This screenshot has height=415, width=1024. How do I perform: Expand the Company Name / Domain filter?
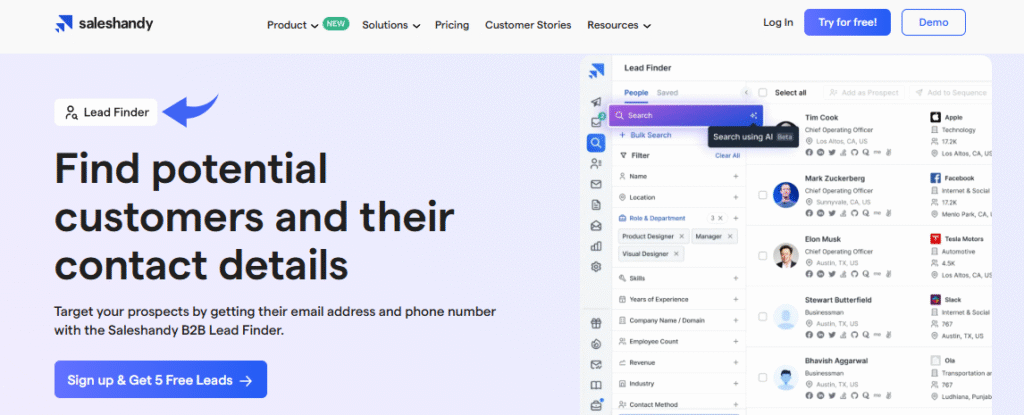(736, 320)
